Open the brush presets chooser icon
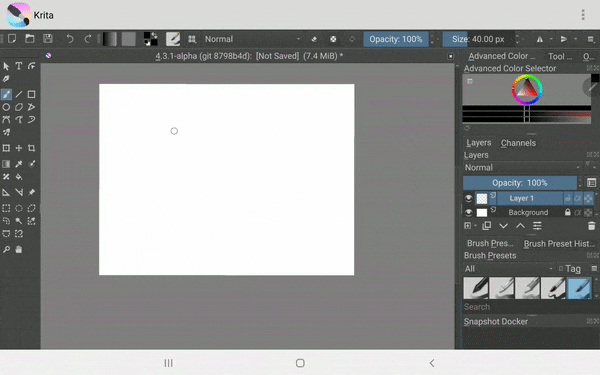This screenshot has height=375, width=600. click(192, 39)
